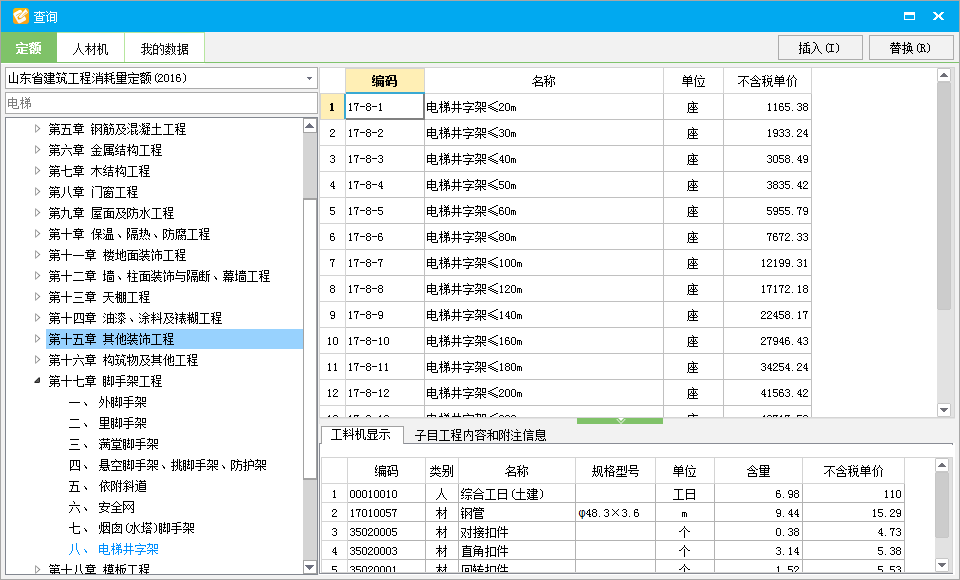Select 六、安全网 subitem
This screenshot has width=960, height=580.
[x=102, y=507]
